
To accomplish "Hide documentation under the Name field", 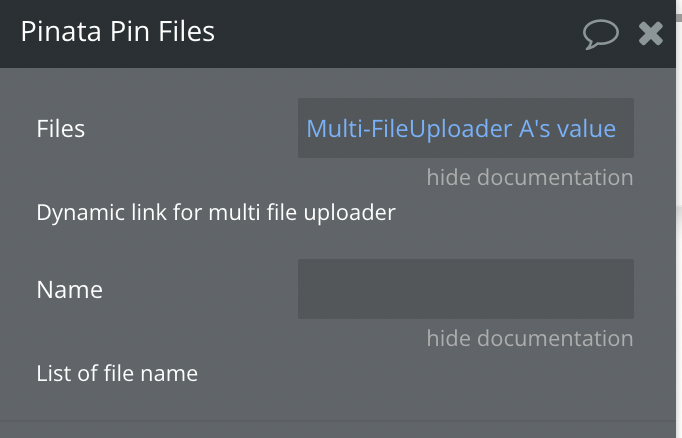I will [530, 338].
